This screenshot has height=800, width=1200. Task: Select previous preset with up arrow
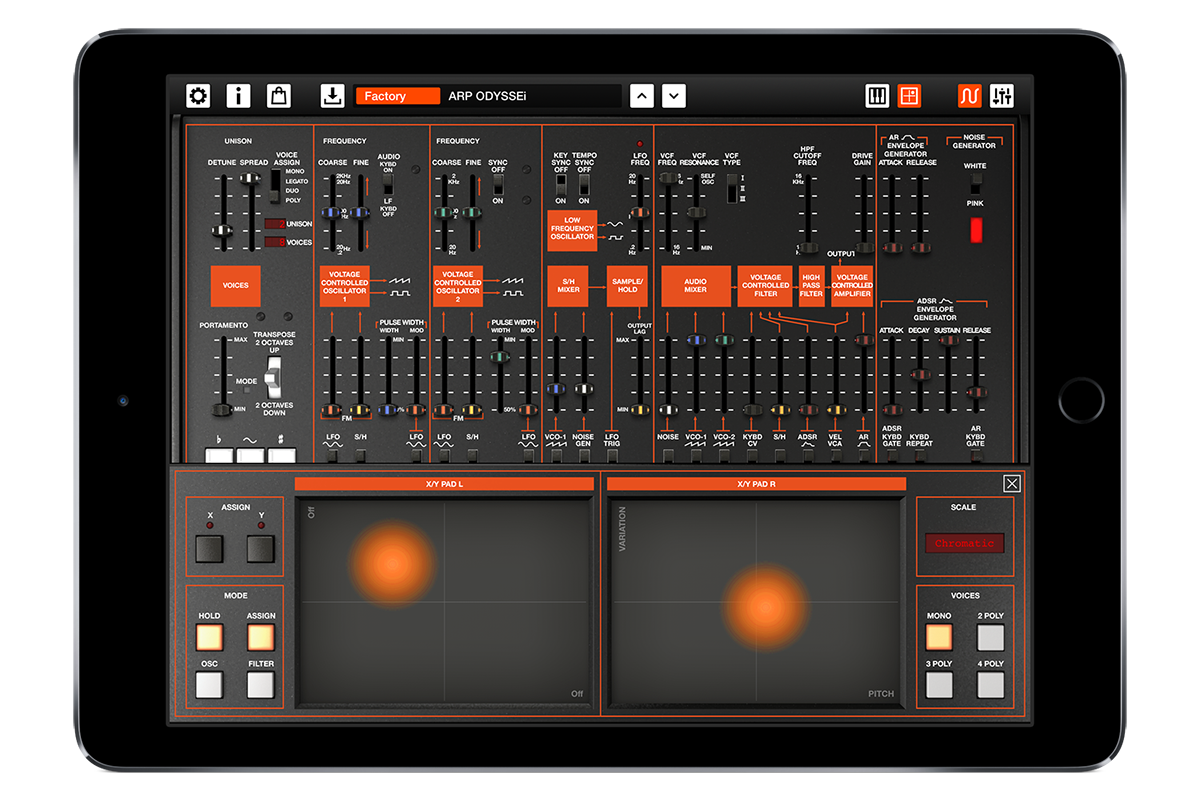coord(642,96)
